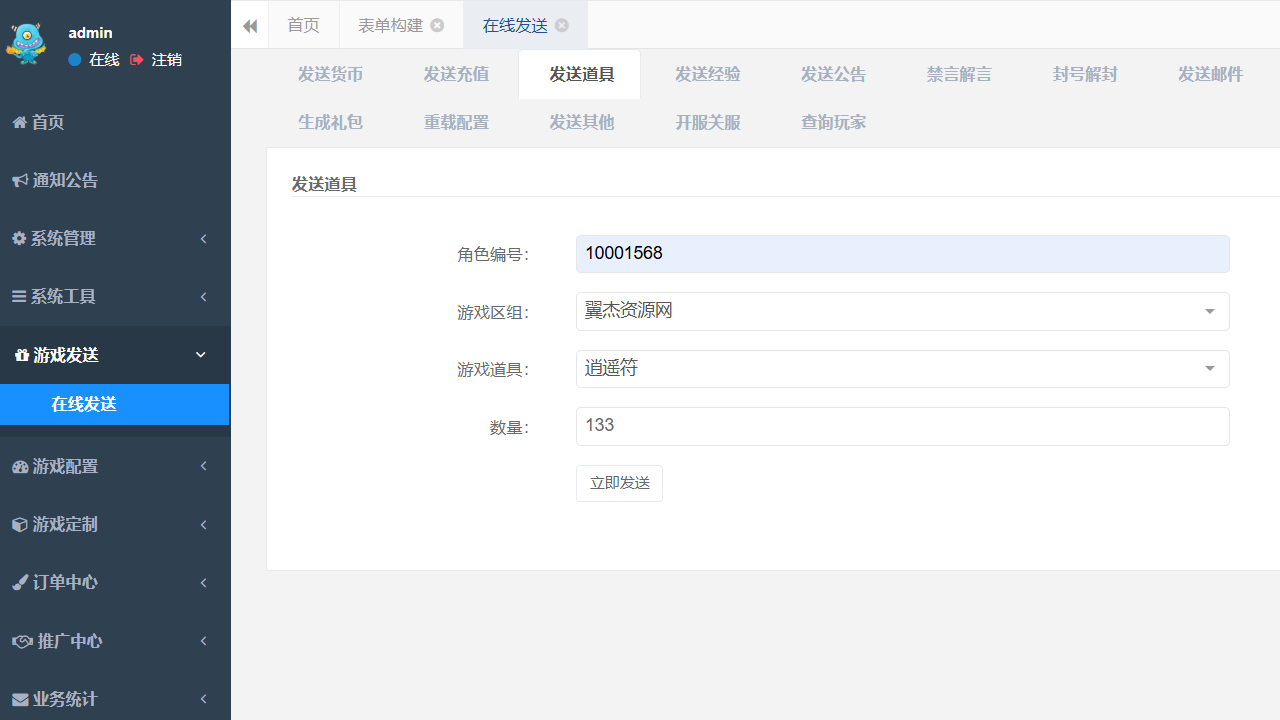Click the list icon beside 系统工具

17,296
